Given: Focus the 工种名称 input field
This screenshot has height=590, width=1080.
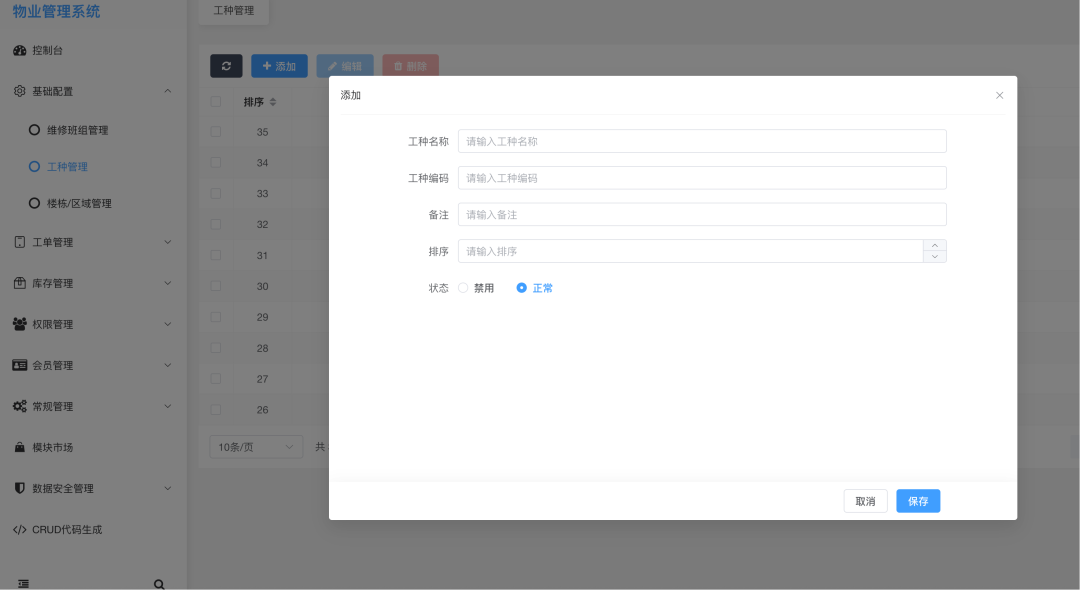Looking at the screenshot, I should point(702,141).
